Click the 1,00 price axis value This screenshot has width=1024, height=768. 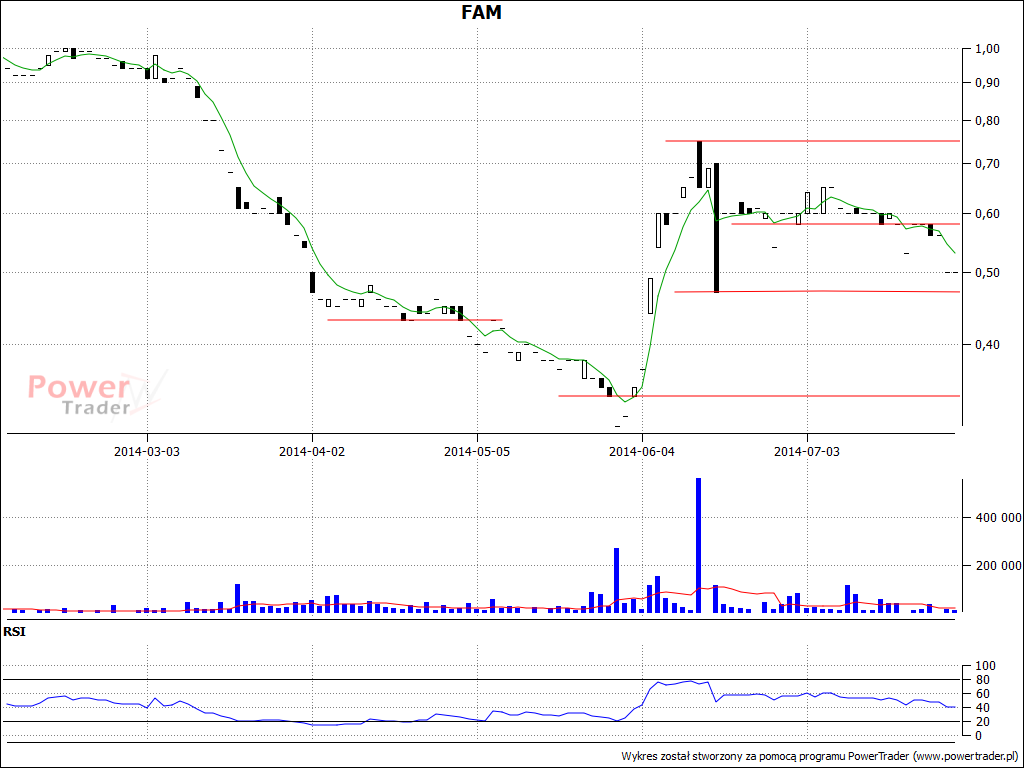click(986, 48)
